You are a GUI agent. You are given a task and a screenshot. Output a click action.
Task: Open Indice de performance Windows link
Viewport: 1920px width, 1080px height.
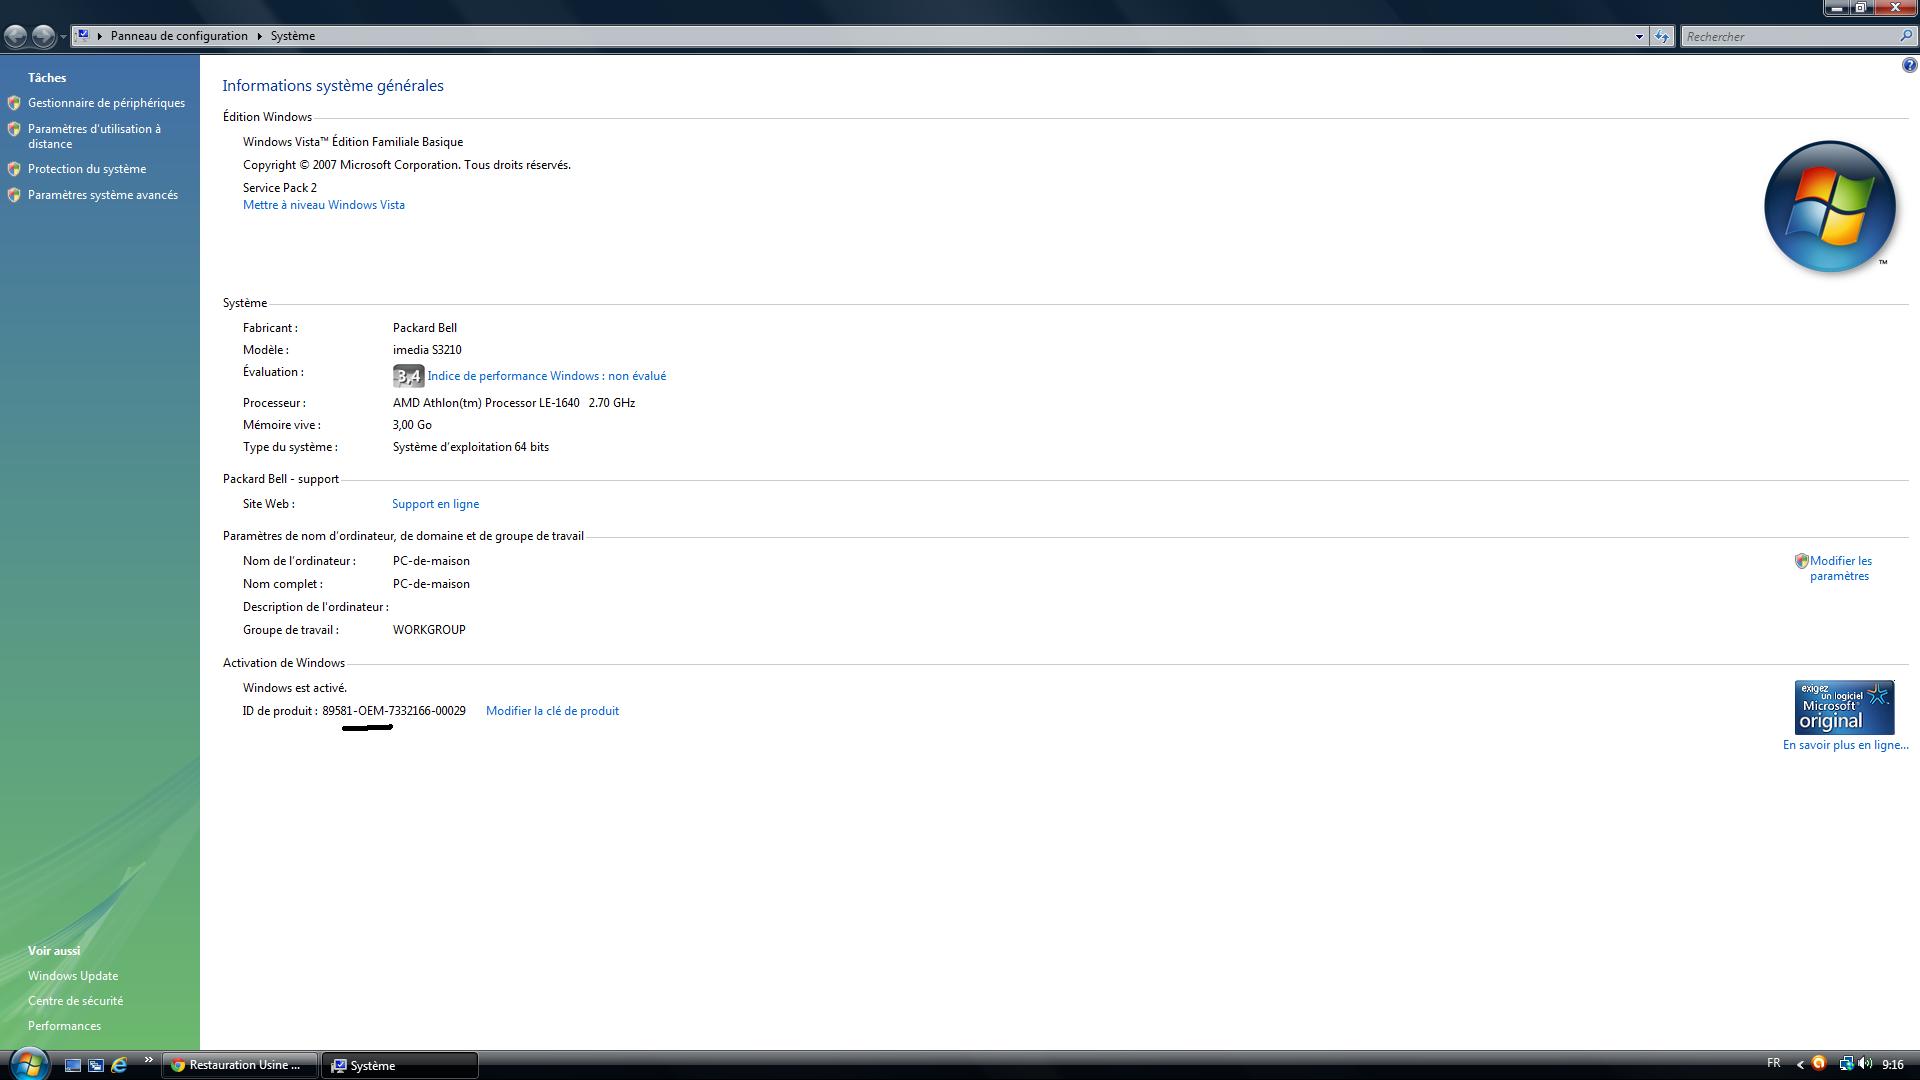pyautogui.click(x=546, y=376)
